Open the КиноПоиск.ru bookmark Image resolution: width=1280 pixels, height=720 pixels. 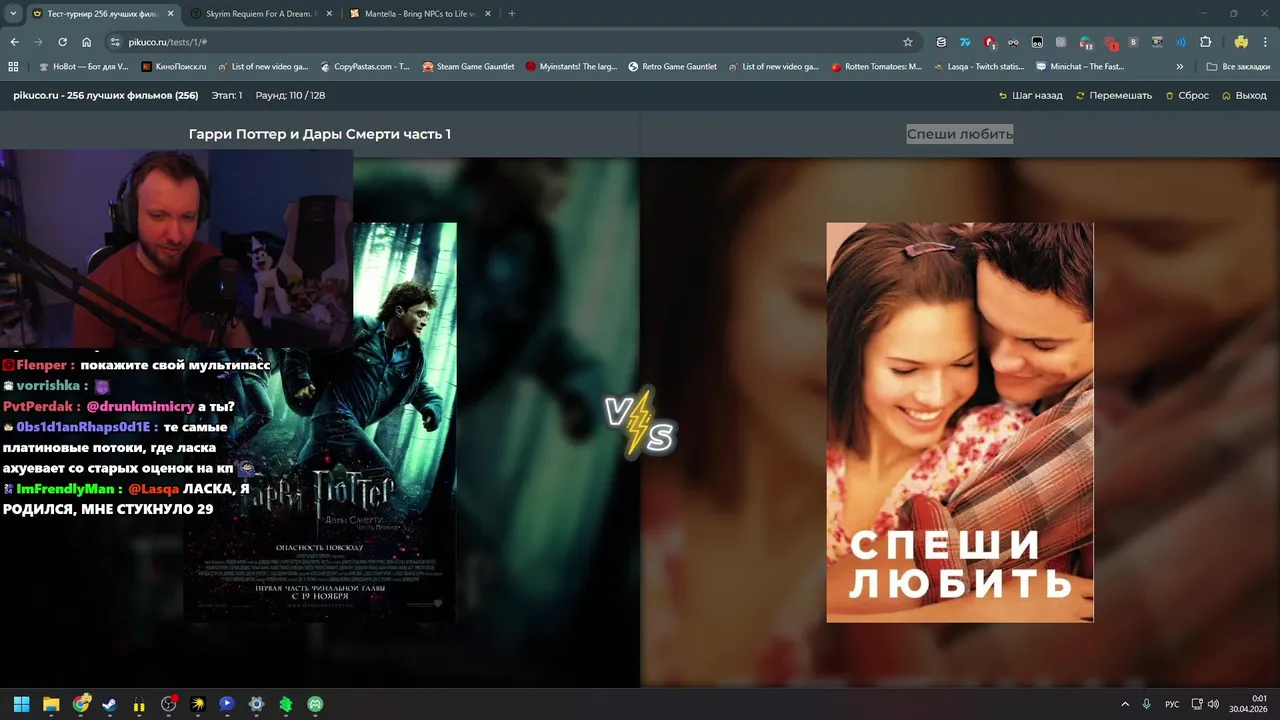[x=174, y=67]
